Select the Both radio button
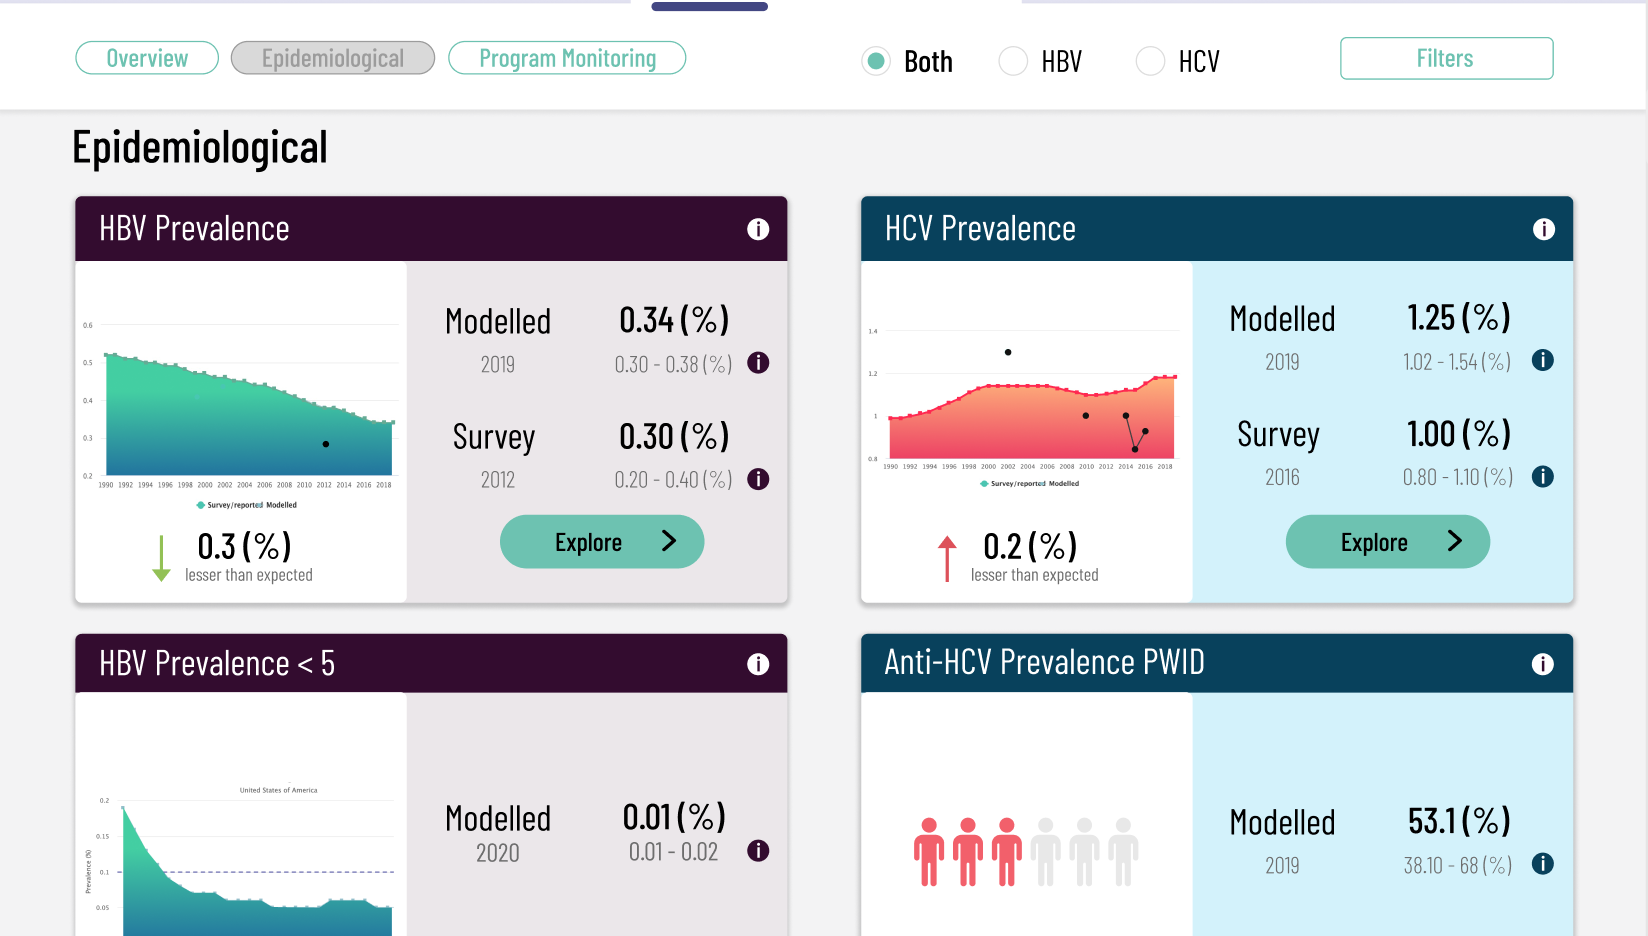 [x=876, y=61]
